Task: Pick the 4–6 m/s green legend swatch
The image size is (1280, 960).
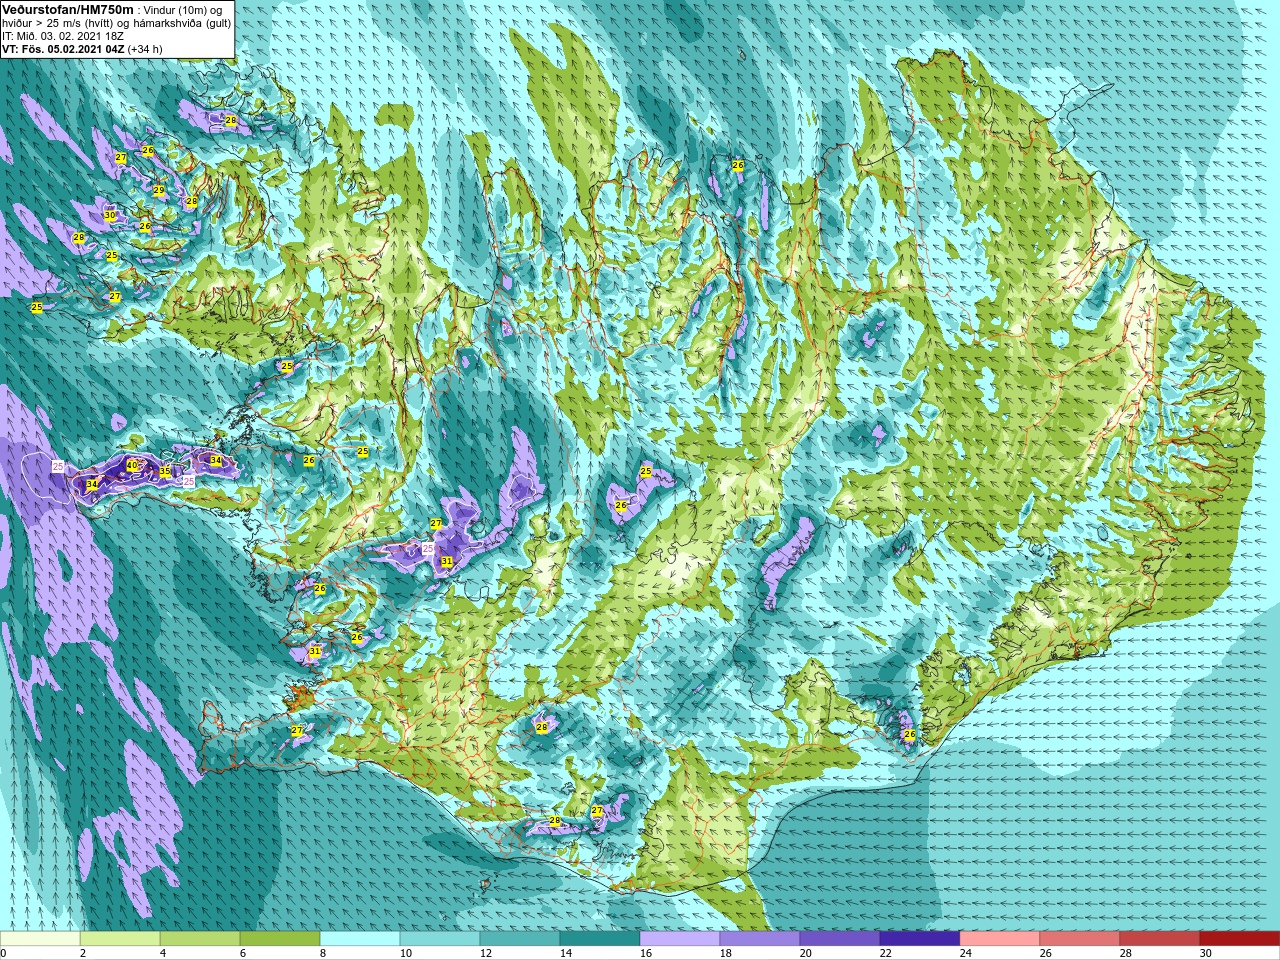Action: tap(200, 938)
